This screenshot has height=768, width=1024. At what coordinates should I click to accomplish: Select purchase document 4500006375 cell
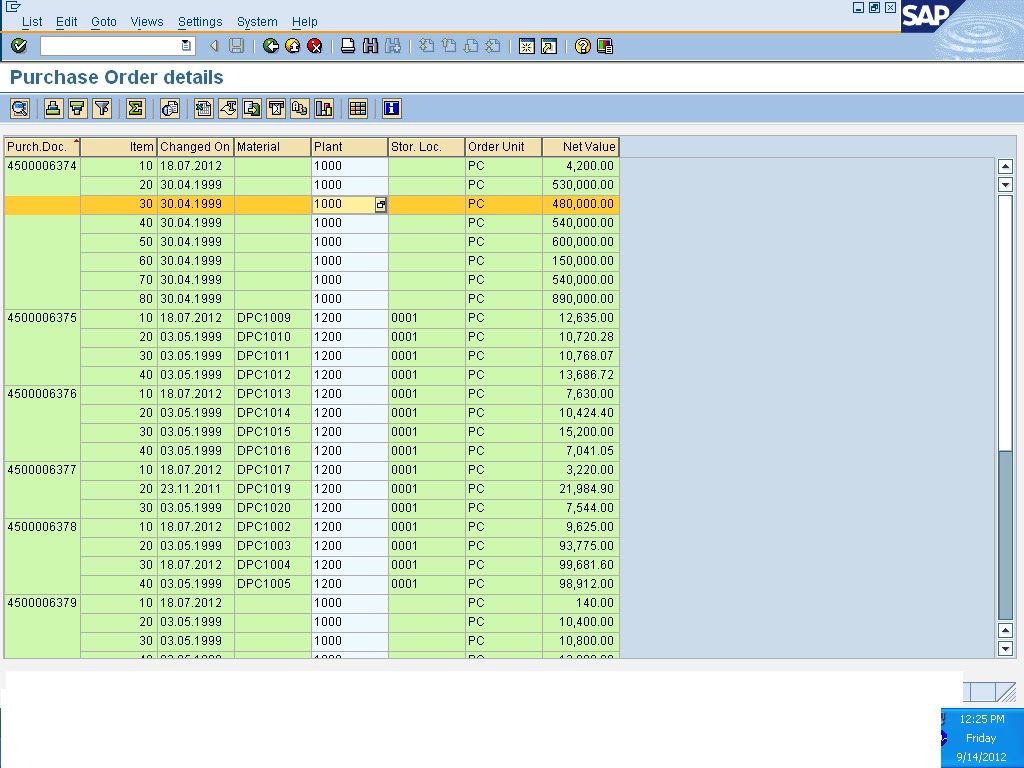pos(42,318)
